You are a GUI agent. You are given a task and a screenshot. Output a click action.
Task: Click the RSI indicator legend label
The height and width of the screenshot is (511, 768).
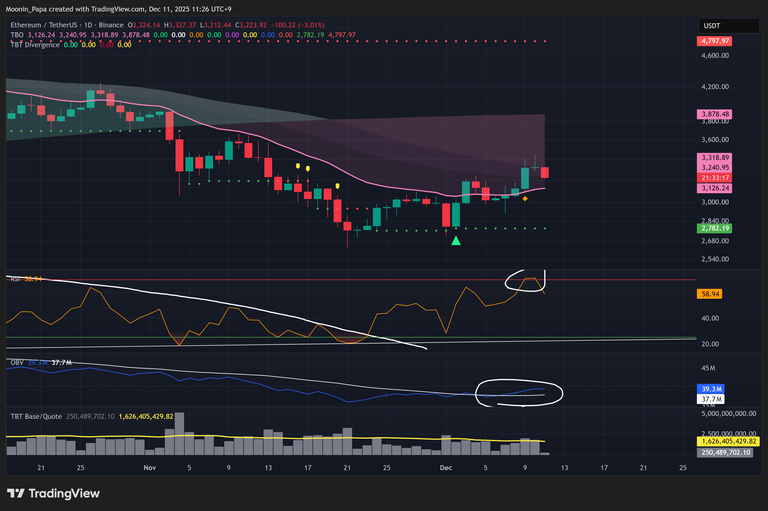coord(16,276)
